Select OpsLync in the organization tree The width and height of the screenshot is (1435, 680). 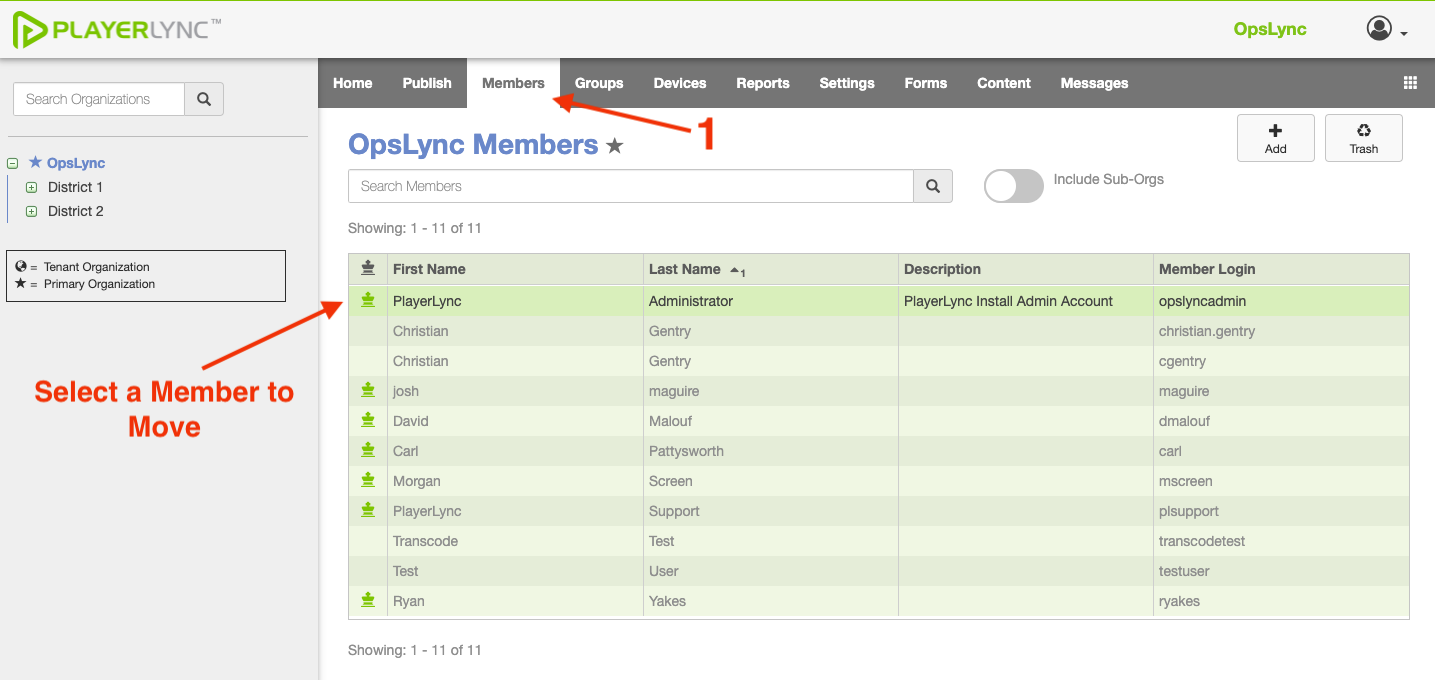pyautogui.click(x=76, y=163)
